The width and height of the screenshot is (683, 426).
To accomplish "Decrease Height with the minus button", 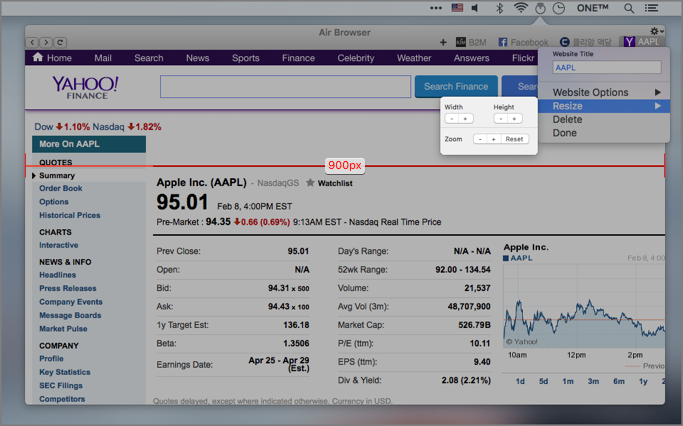I will pos(501,119).
